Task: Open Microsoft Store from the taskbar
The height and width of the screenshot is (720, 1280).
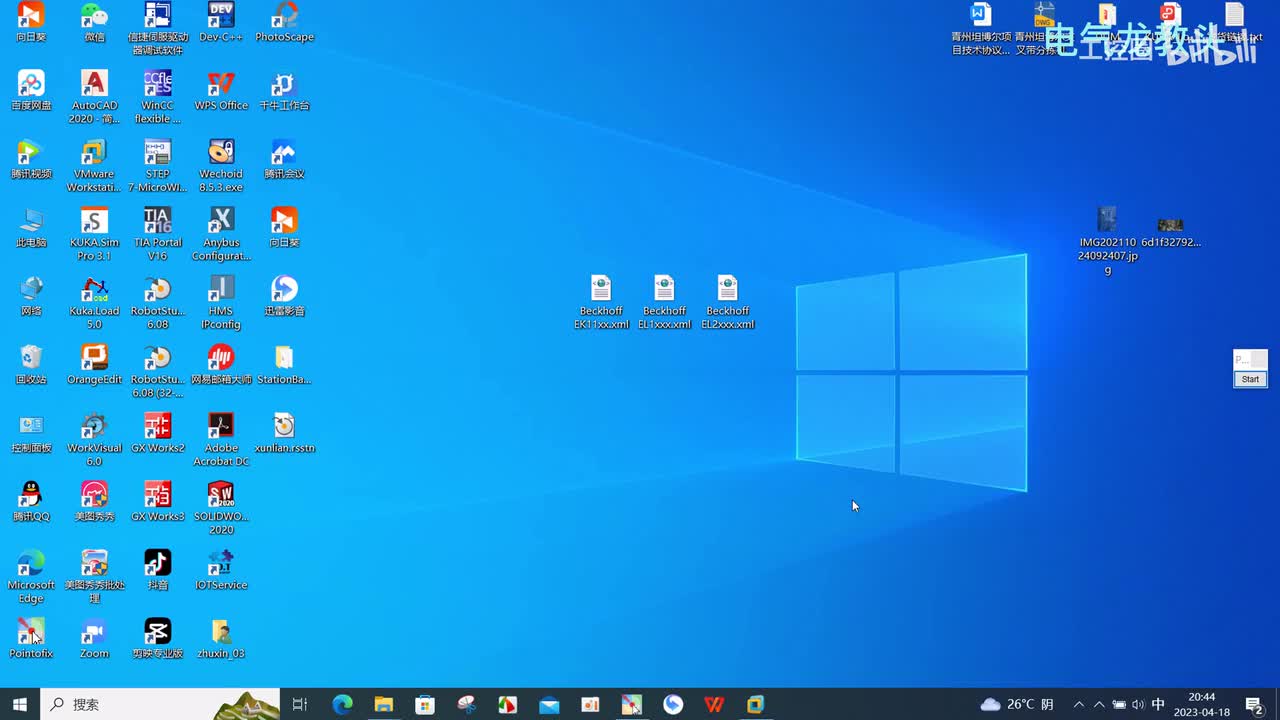Action: [x=425, y=704]
